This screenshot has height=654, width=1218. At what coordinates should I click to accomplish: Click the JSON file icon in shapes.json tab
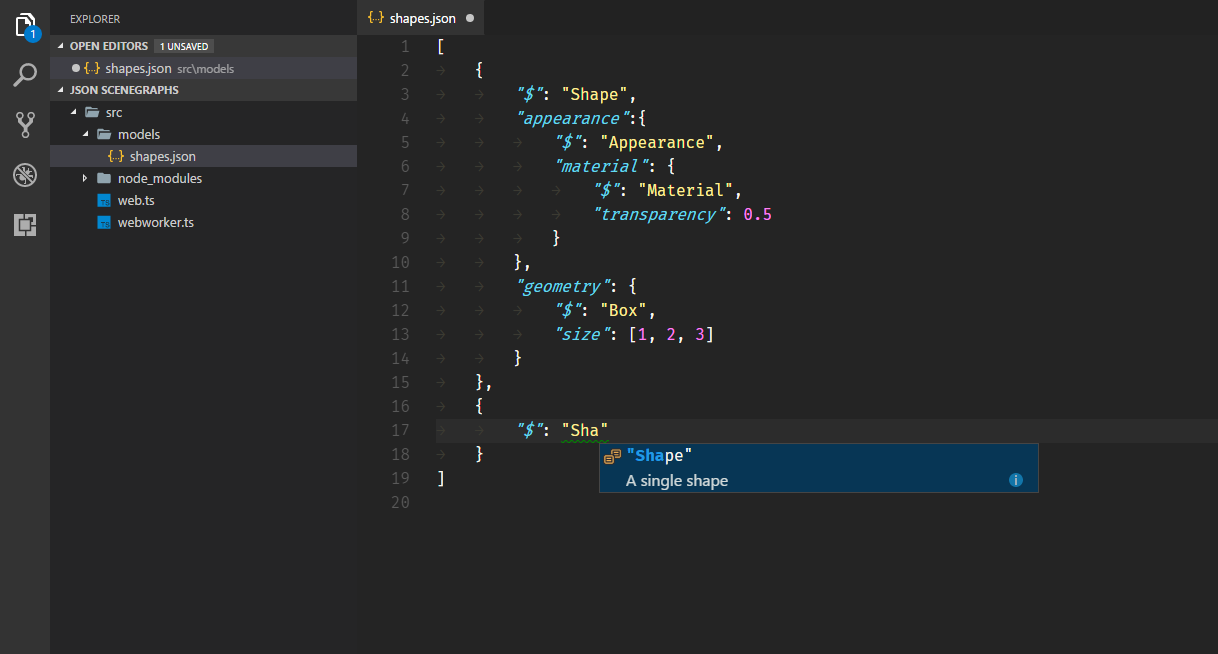coord(377,18)
